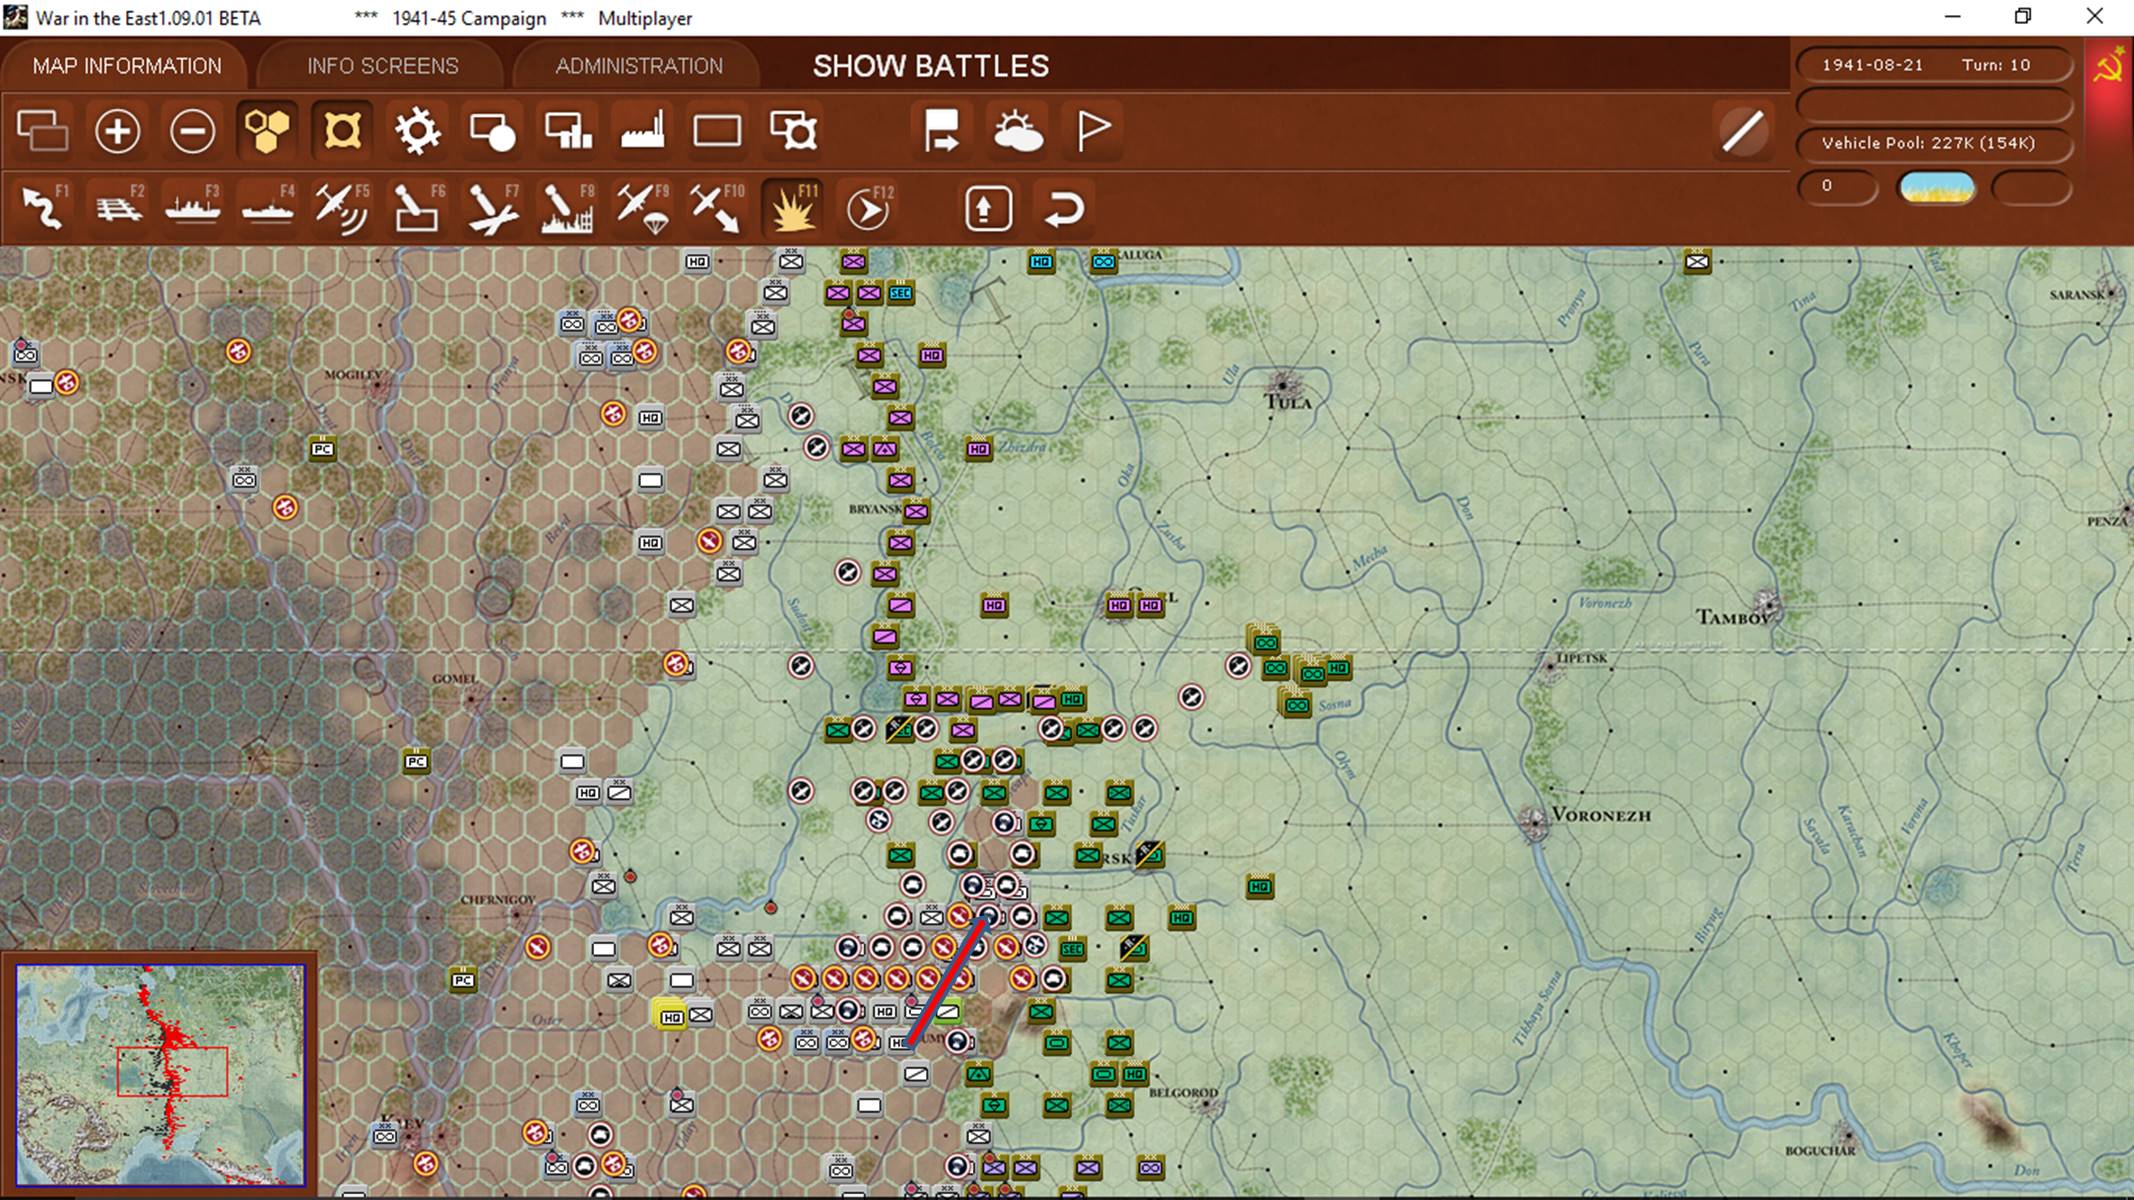Screen dimensions: 2134x1200
Task: Select F1 move mode
Action: (43, 208)
